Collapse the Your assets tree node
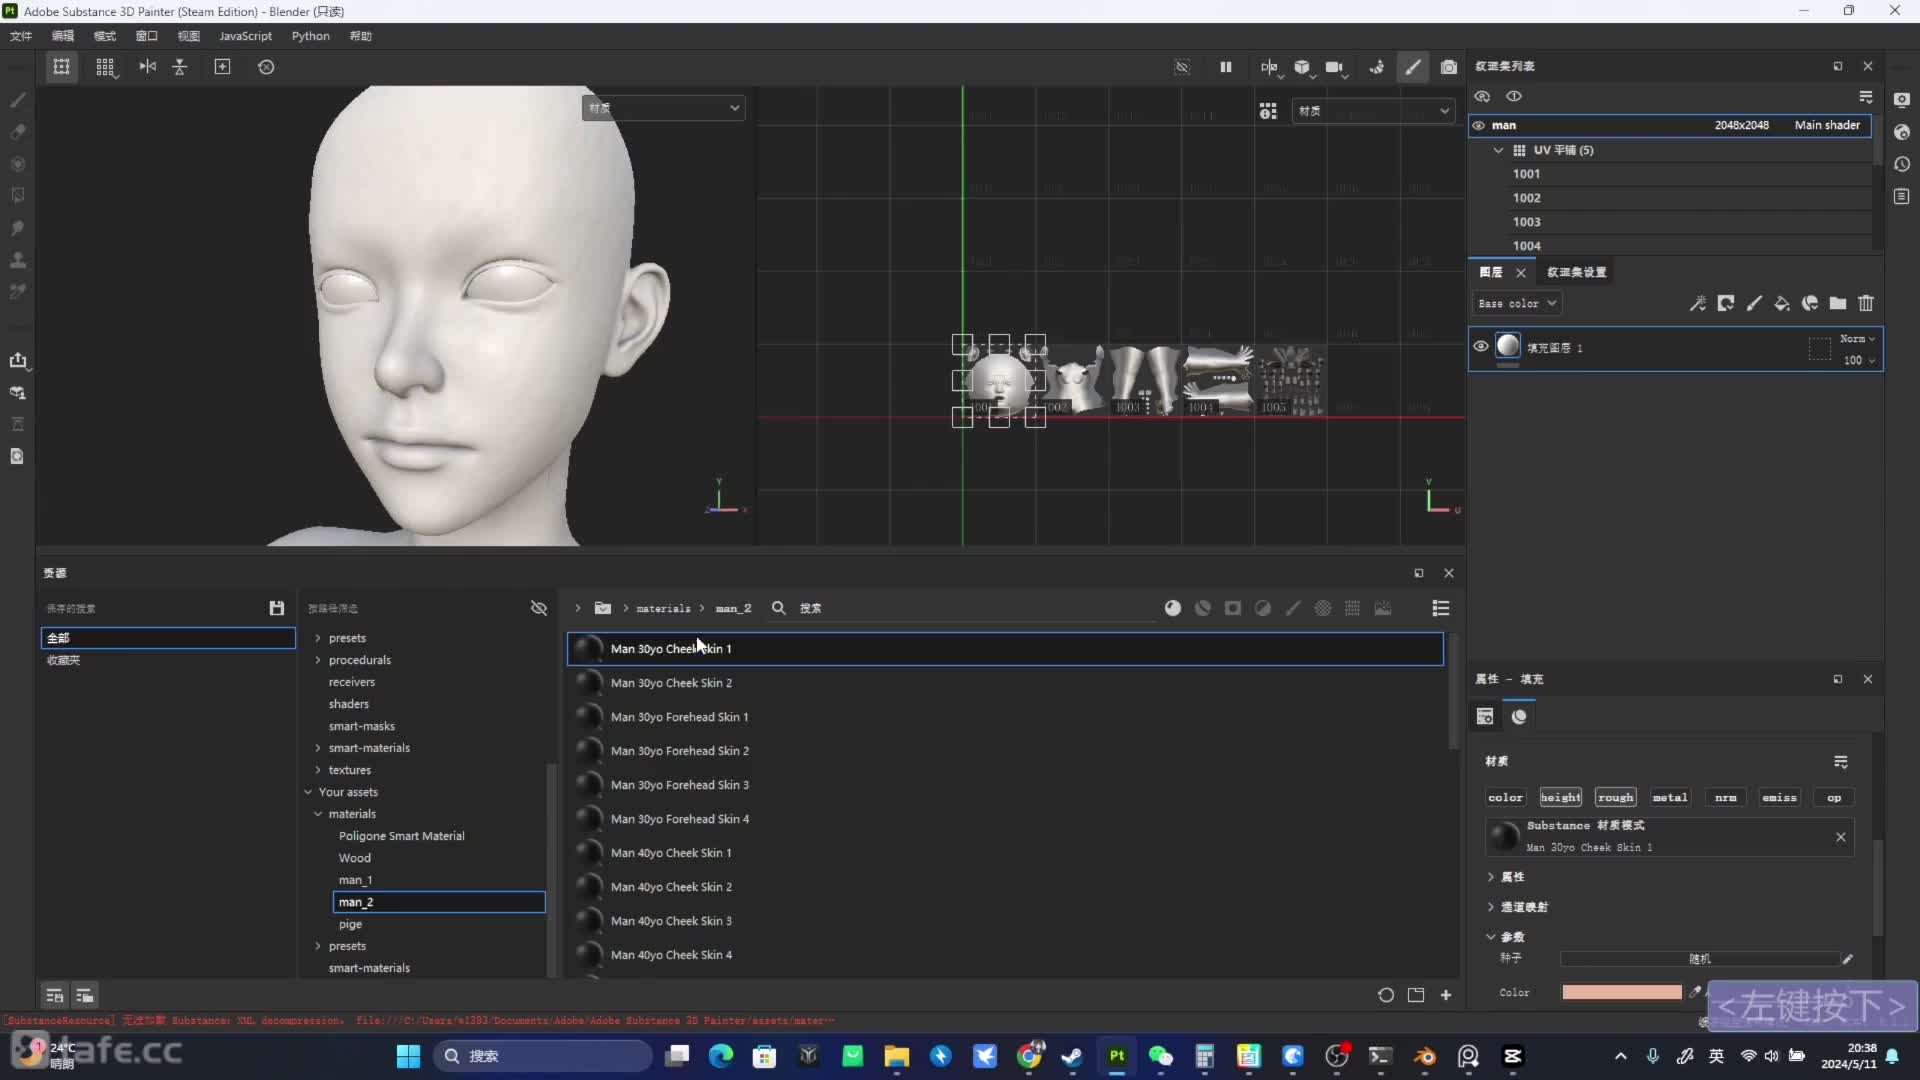This screenshot has width=1920, height=1080. click(308, 792)
